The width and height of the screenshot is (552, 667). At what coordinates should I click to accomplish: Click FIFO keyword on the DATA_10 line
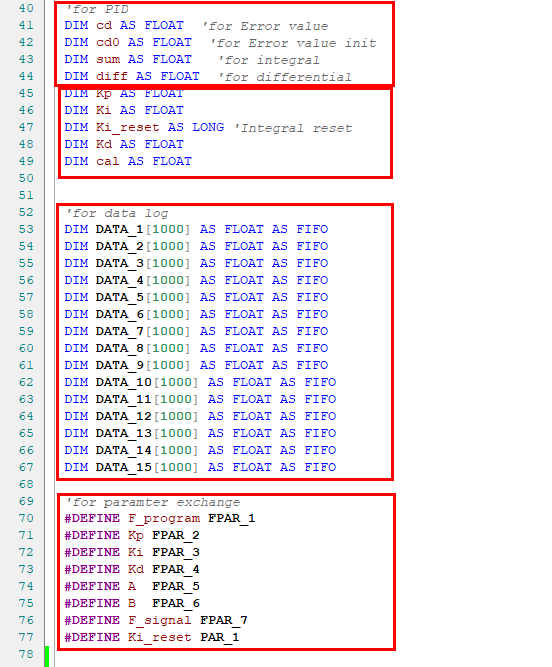coord(320,382)
